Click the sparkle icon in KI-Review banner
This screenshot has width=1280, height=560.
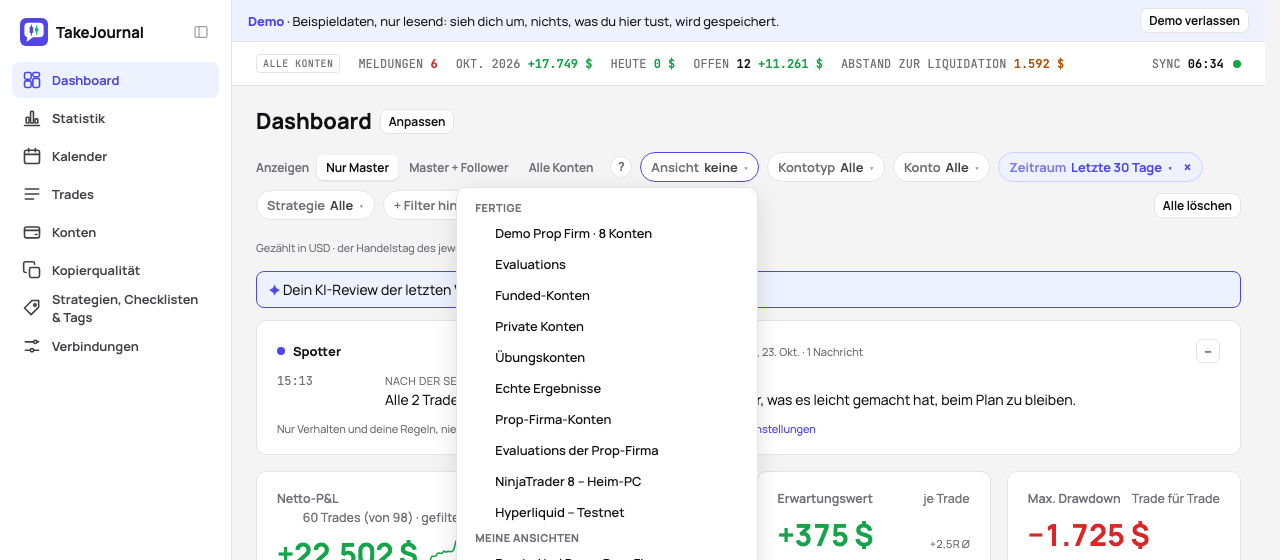coord(274,289)
